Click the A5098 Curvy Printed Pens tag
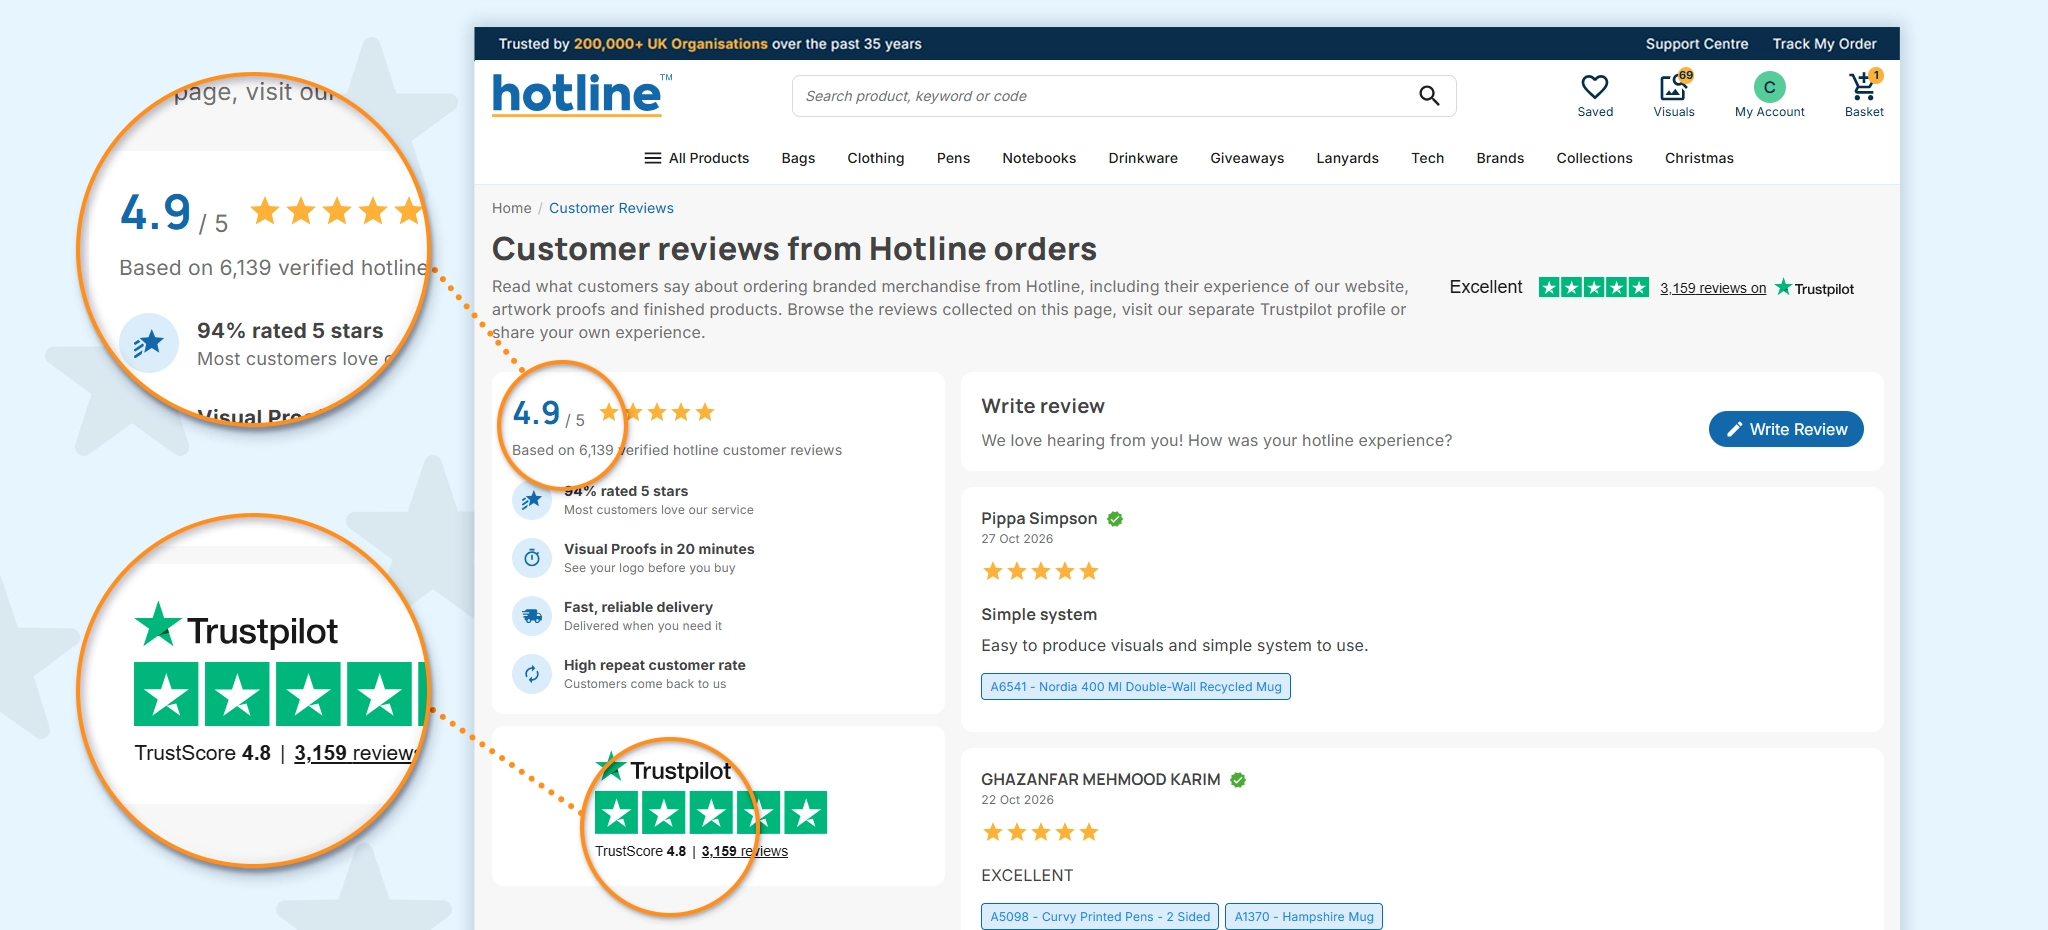The width and height of the screenshot is (2048, 930). 1100,916
